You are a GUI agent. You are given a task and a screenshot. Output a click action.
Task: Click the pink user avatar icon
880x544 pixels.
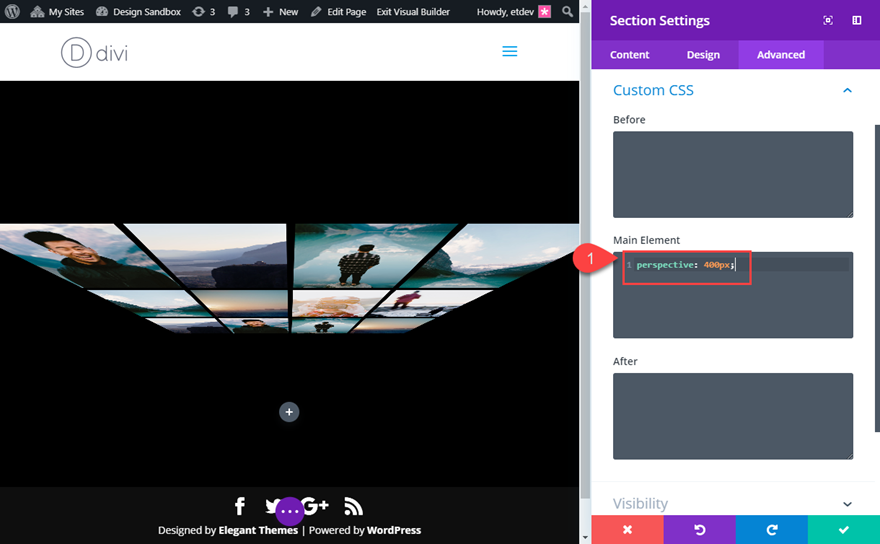pyautogui.click(x=544, y=11)
